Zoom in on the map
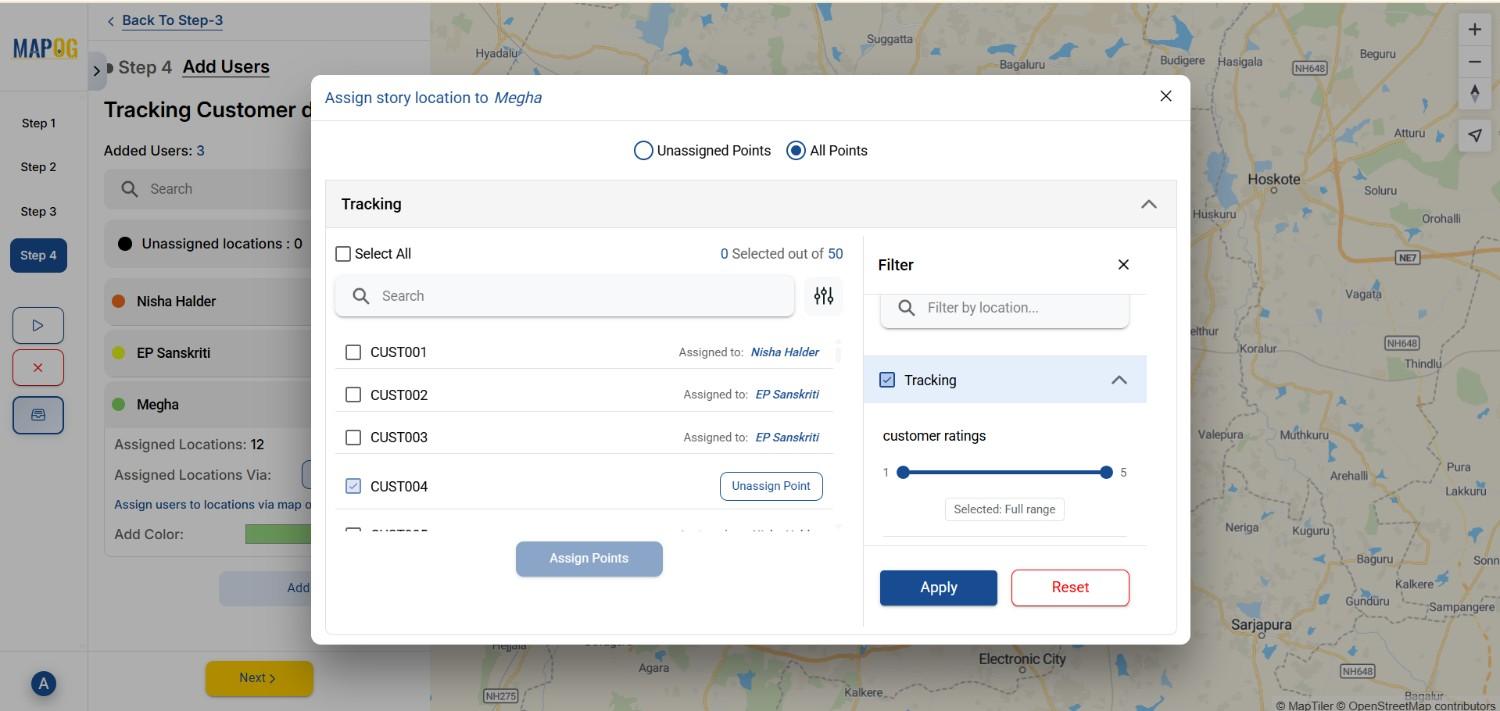Viewport: 1500px width, 711px height. coord(1474,28)
